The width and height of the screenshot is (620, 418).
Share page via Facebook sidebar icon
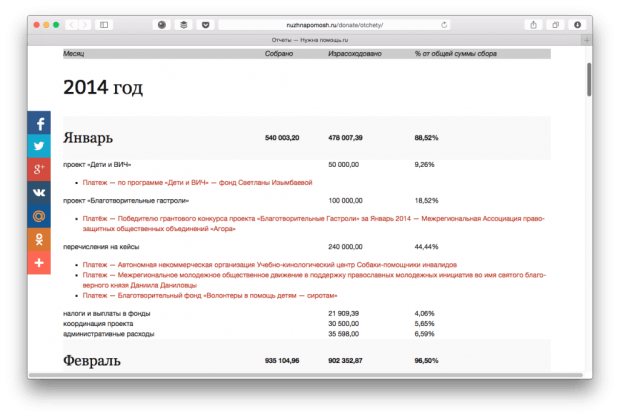[40, 124]
